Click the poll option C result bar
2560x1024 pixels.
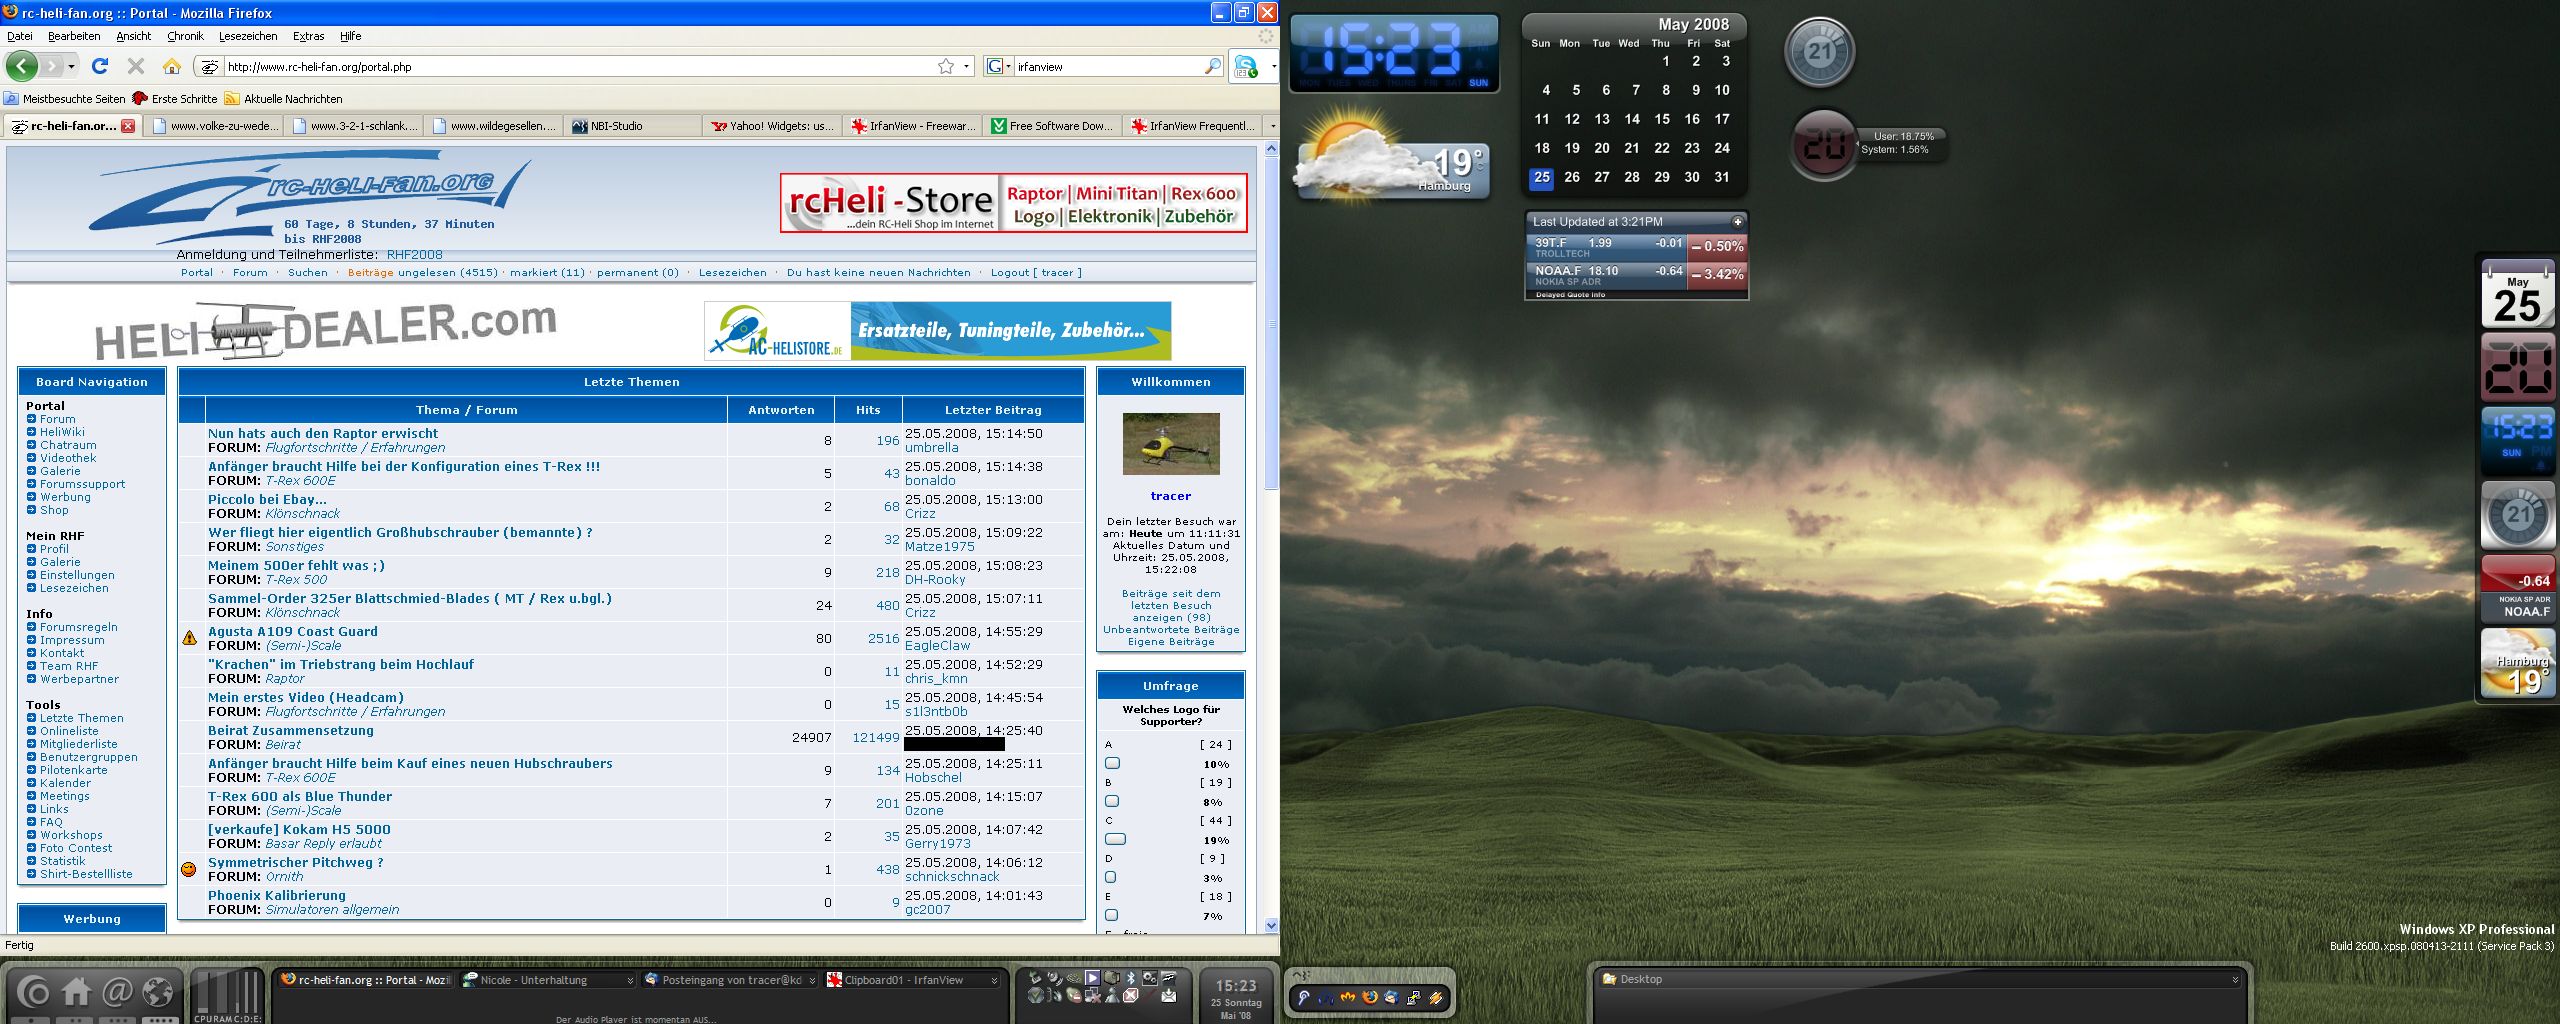tap(1115, 839)
